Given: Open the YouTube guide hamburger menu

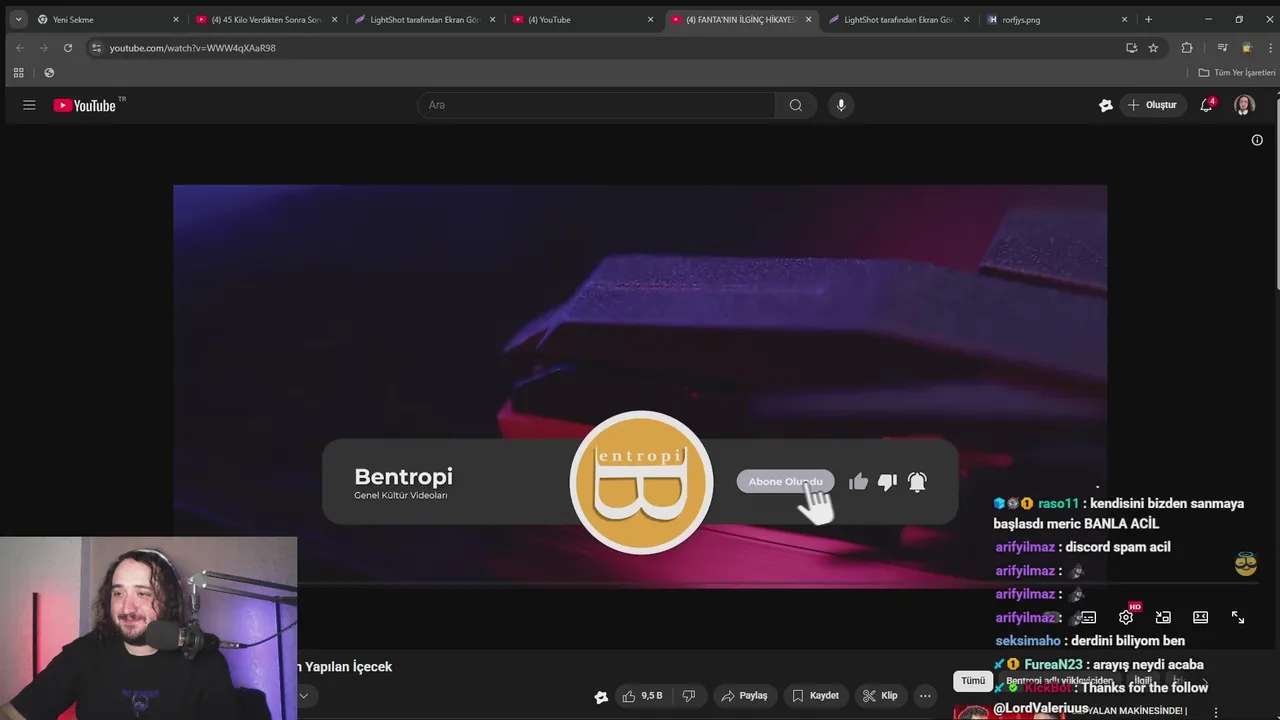Looking at the screenshot, I should [x=29, y=105].
